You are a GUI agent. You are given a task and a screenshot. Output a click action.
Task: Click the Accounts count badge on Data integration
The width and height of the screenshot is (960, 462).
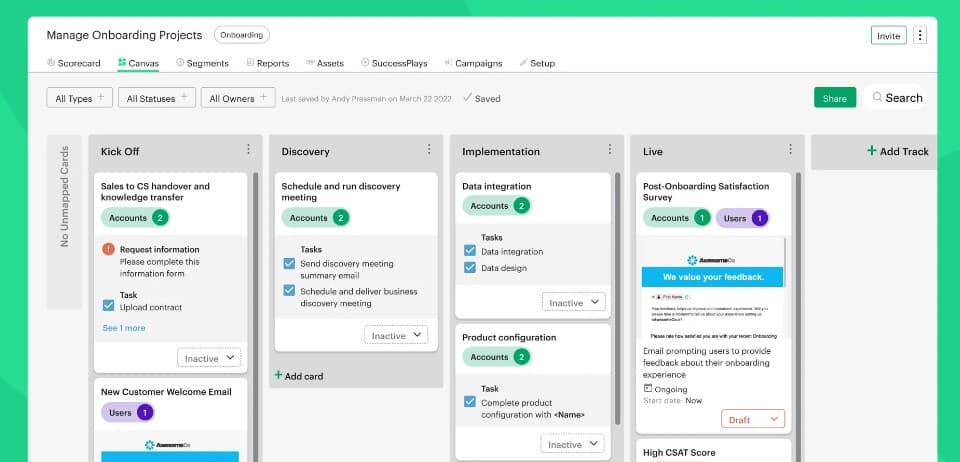tap(521, 206)
